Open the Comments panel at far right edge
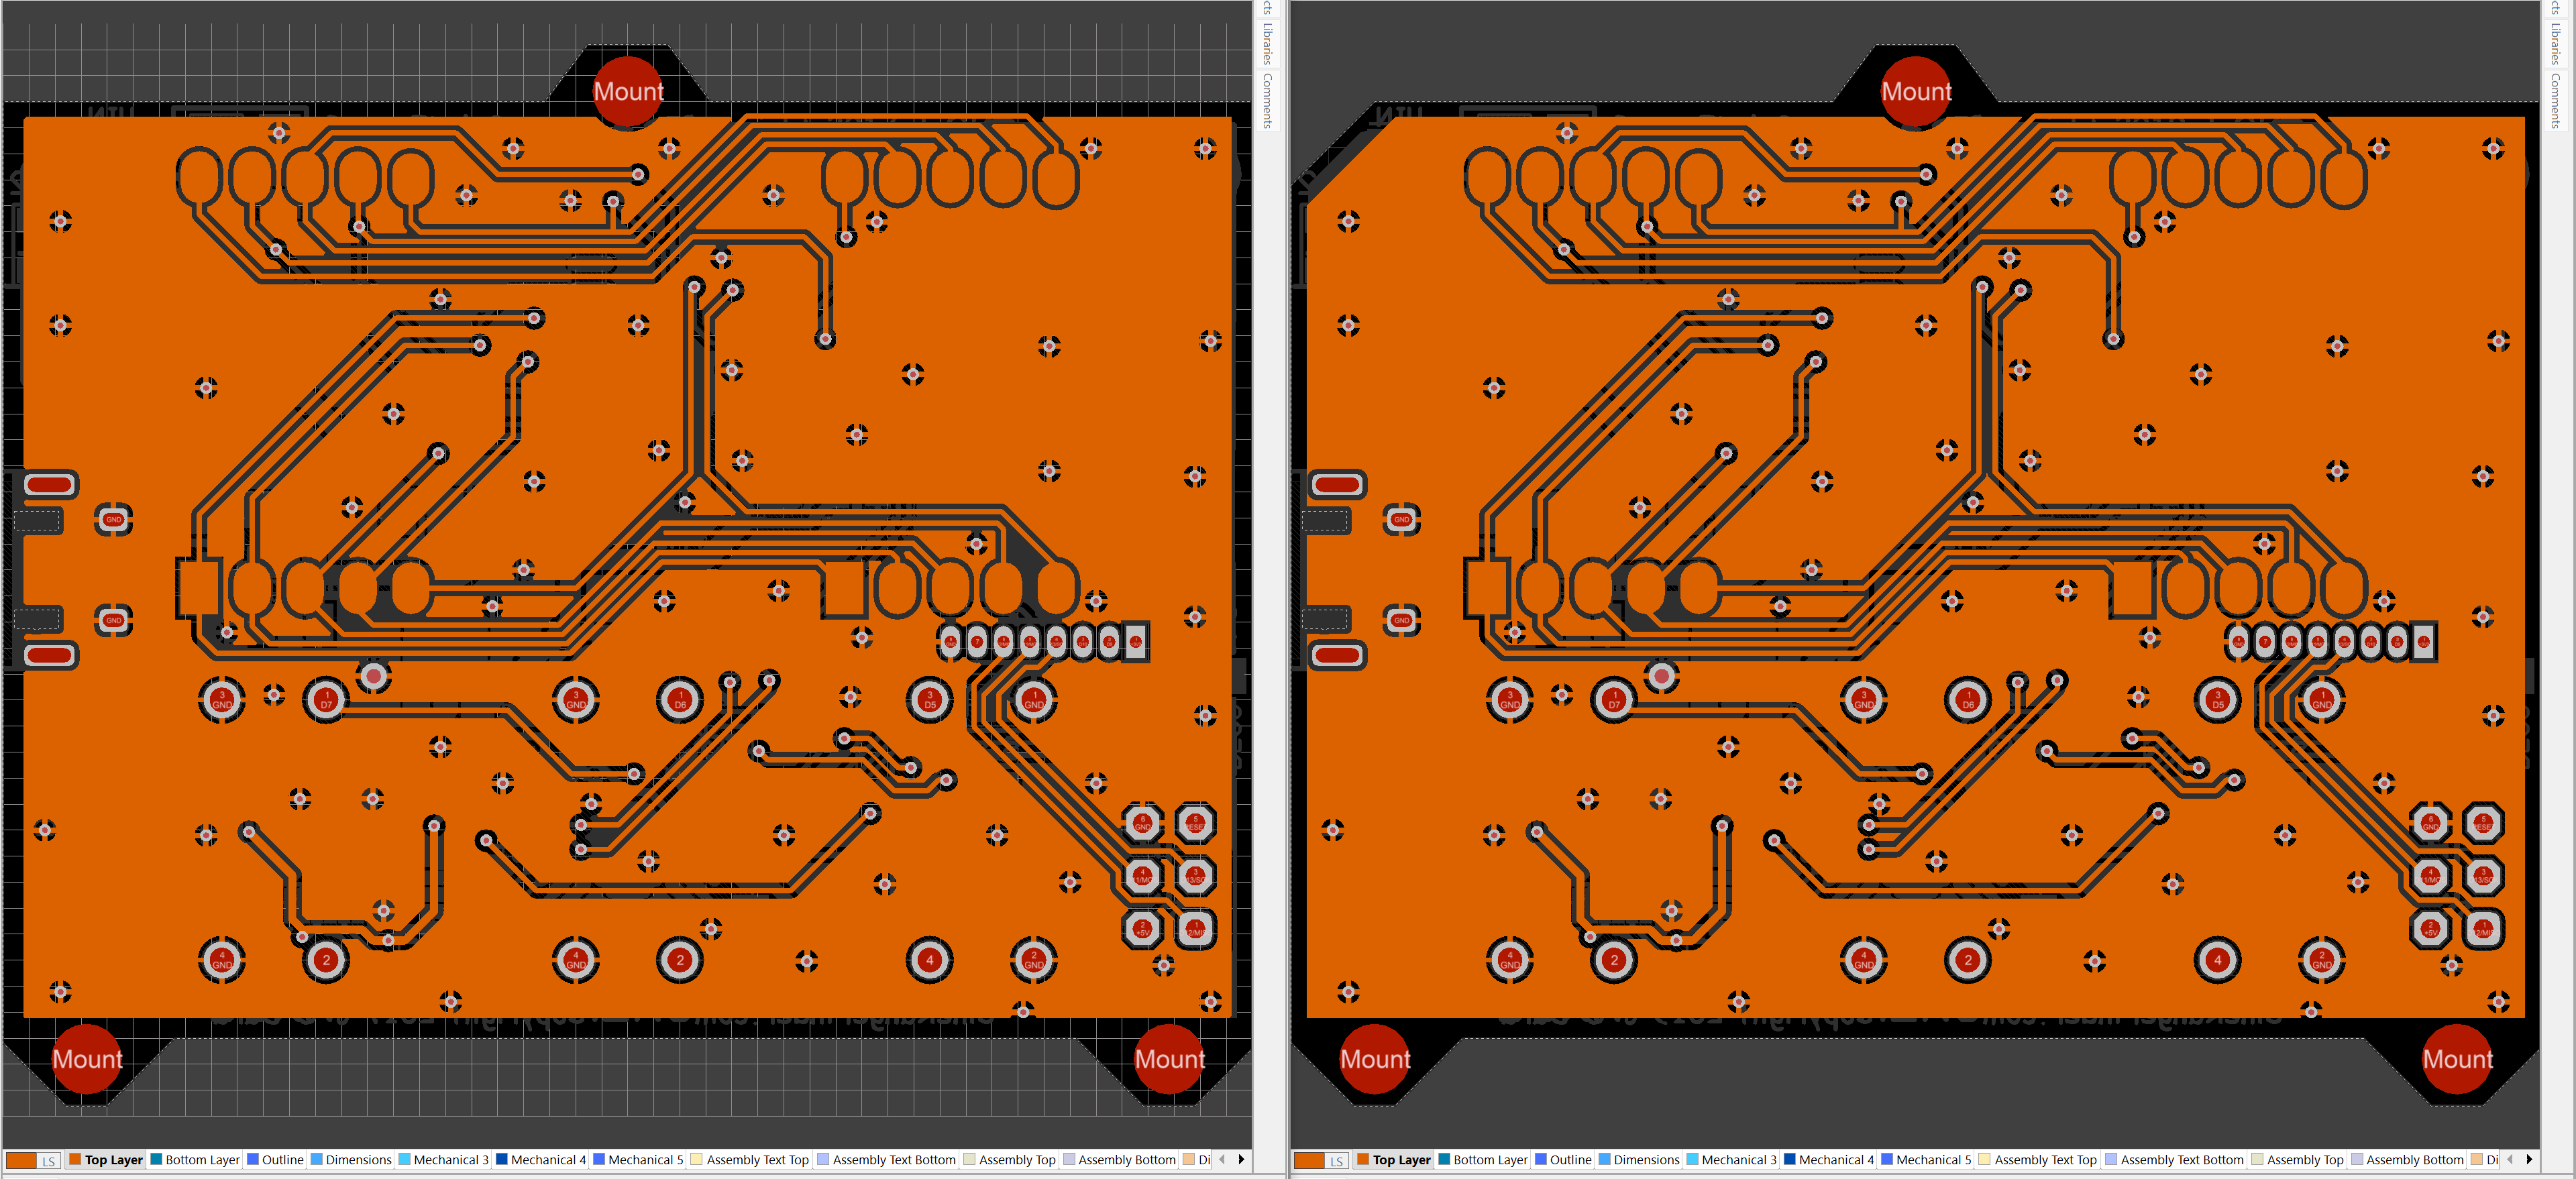The image size is (2576, 1179). pos(2555,100)
